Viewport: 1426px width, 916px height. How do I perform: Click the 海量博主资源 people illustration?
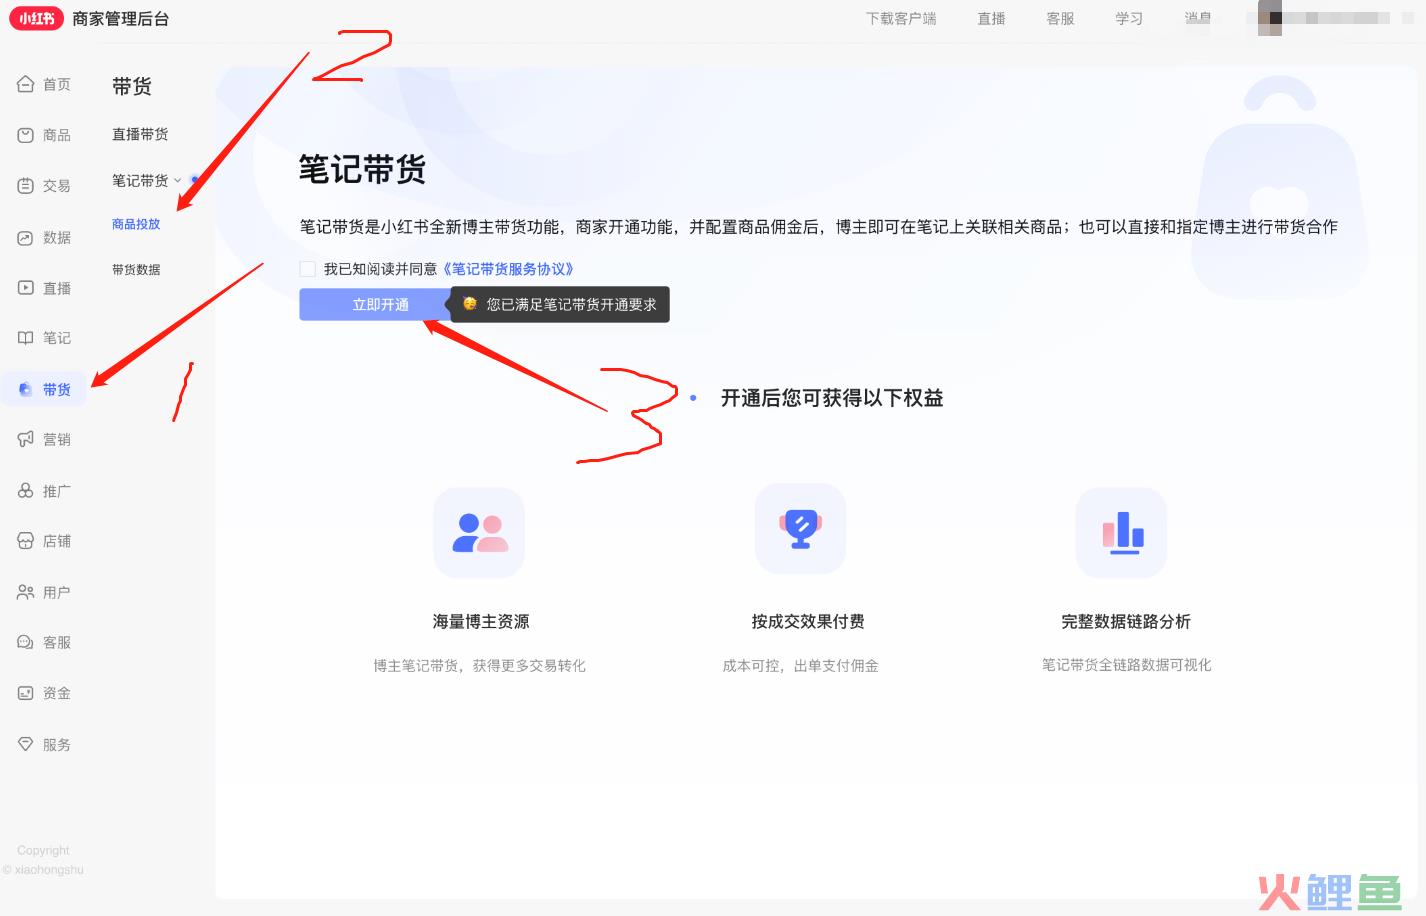(x=480, y=532)
